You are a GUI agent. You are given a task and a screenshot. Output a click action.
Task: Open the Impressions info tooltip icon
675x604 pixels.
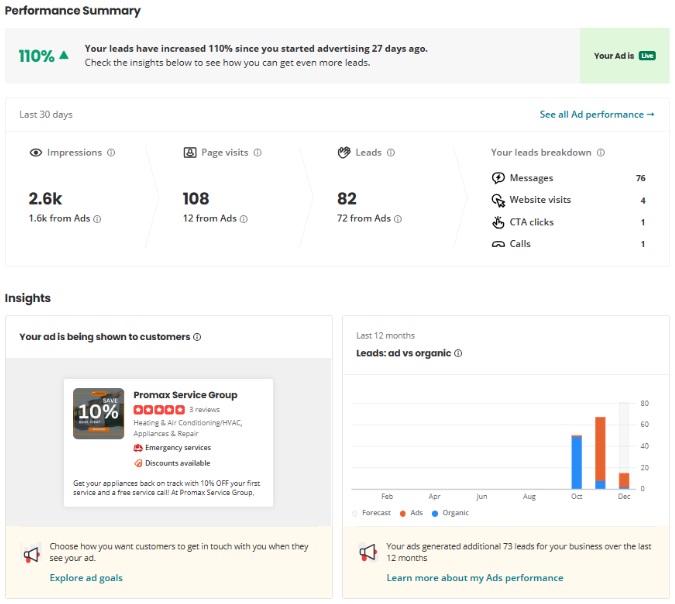[x=111, y=152]
